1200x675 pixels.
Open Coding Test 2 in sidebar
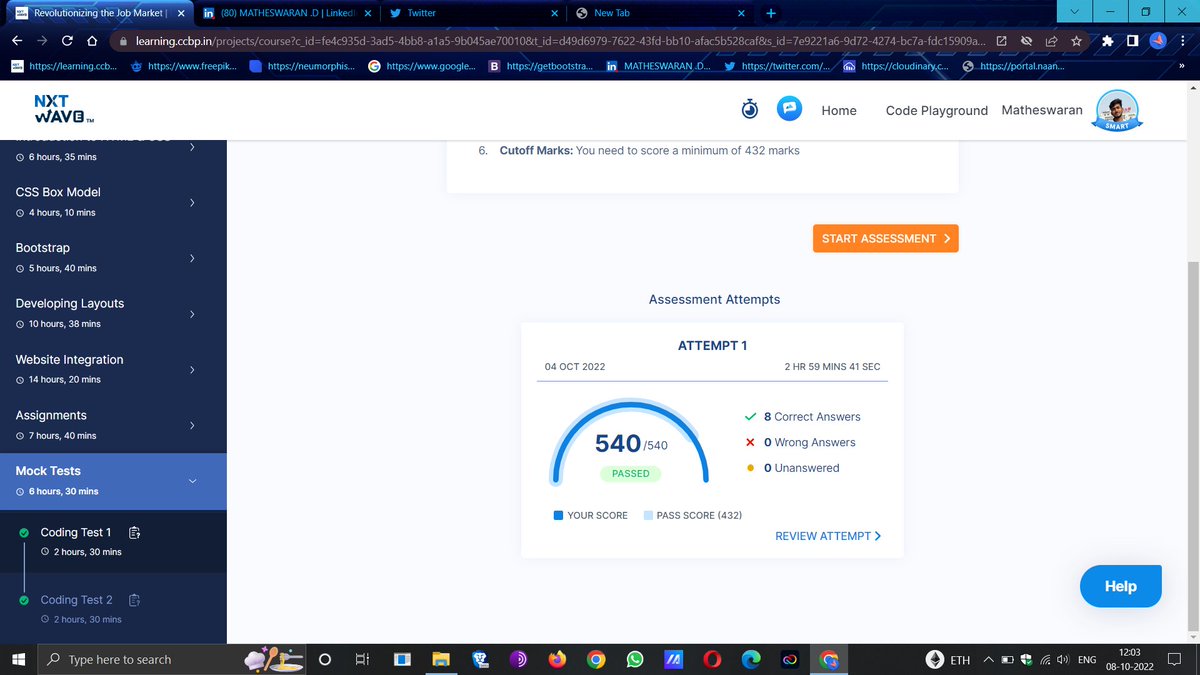coord(77,600)
